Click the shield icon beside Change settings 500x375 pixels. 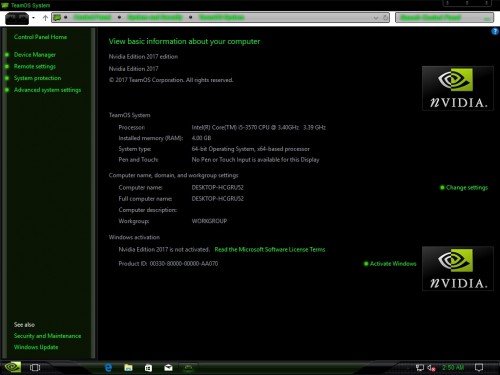tap(442, 188)
